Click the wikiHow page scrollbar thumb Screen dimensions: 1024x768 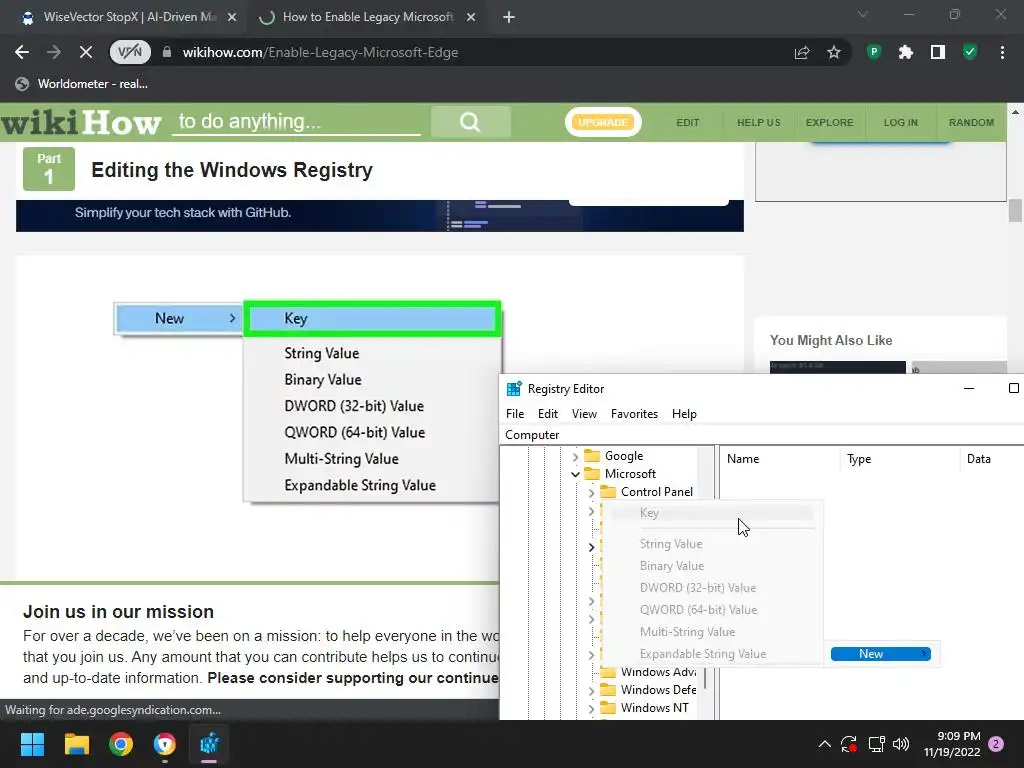(1015, 210)
